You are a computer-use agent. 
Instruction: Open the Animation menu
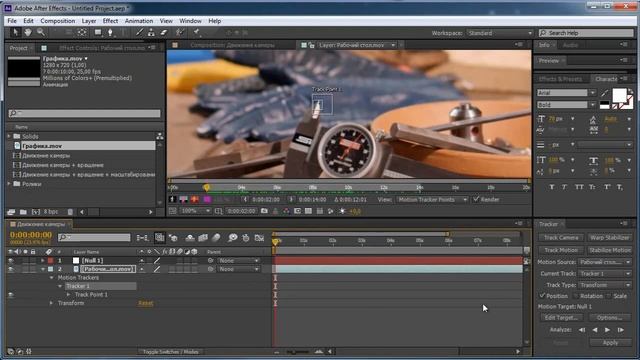pos(139,21)
